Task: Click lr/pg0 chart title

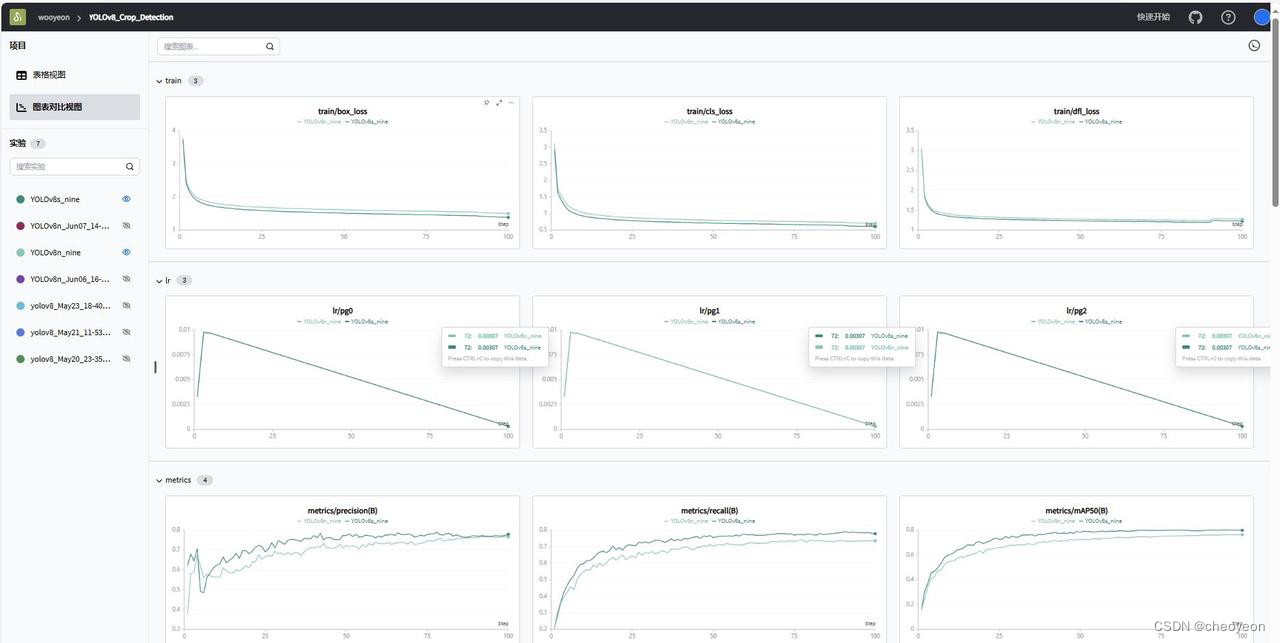Action: point(342,311)
